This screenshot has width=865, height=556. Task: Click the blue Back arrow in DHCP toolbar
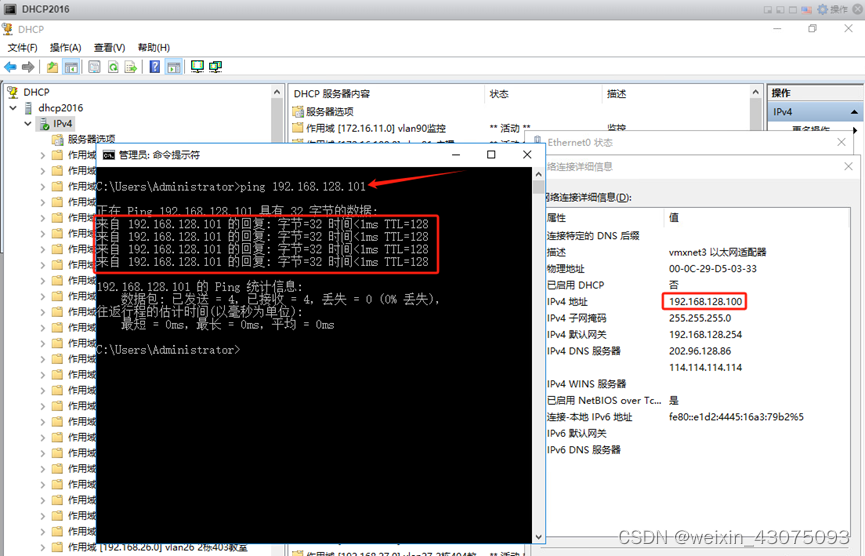click(x=10, y=67)
